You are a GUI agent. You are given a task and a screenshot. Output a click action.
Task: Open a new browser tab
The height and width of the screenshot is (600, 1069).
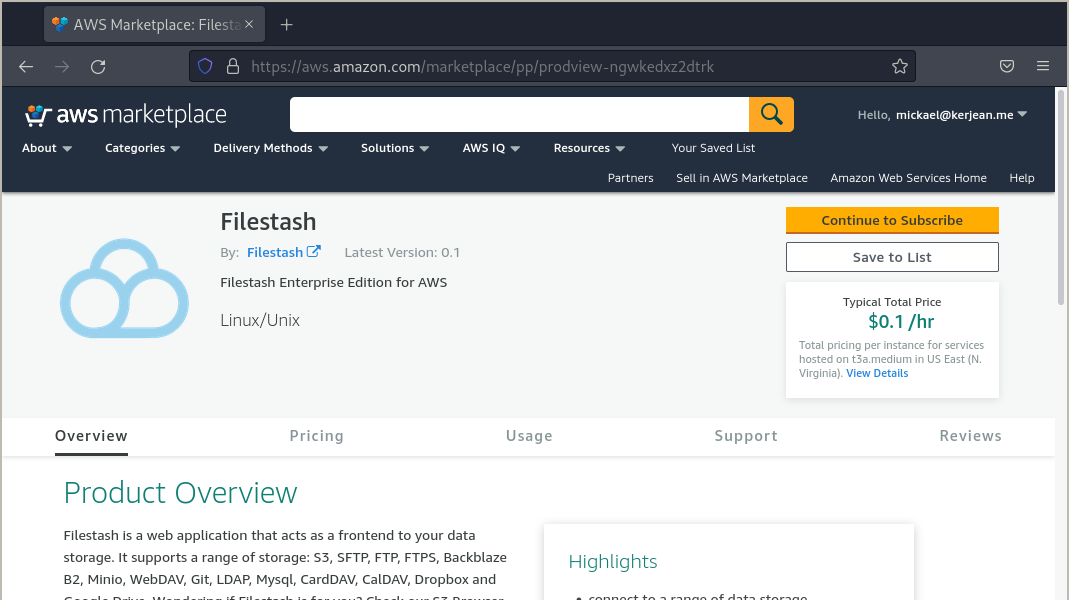click(286, 25)
